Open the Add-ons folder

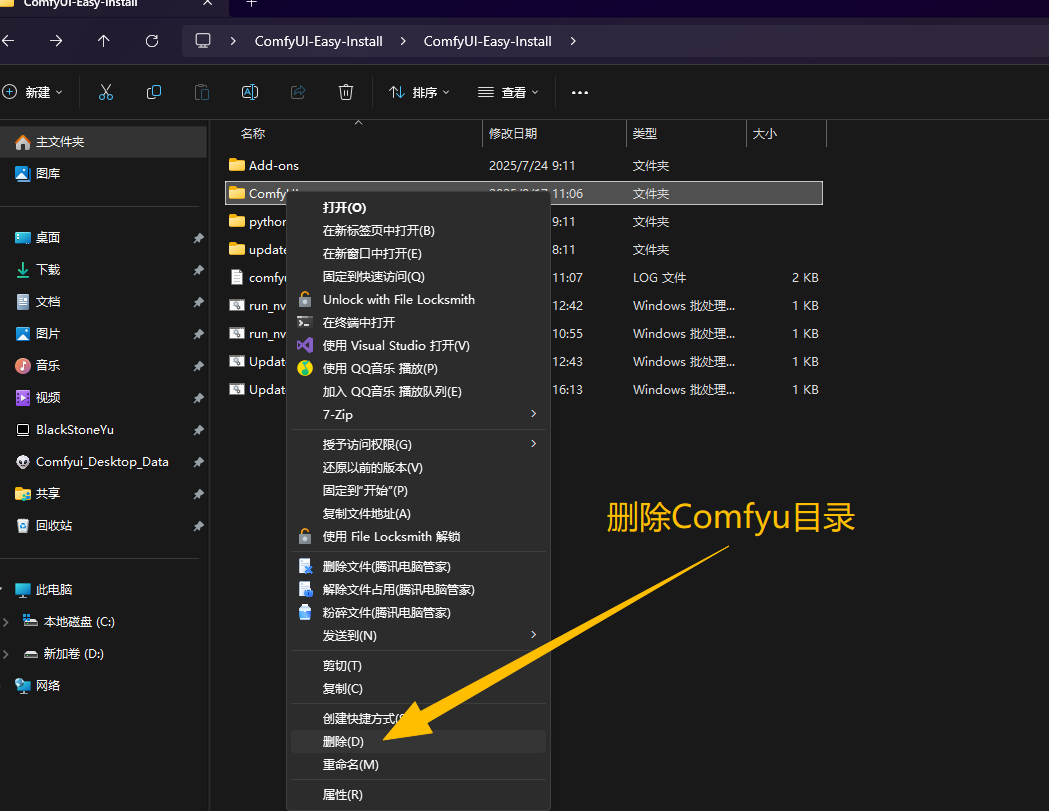(273, 166)
